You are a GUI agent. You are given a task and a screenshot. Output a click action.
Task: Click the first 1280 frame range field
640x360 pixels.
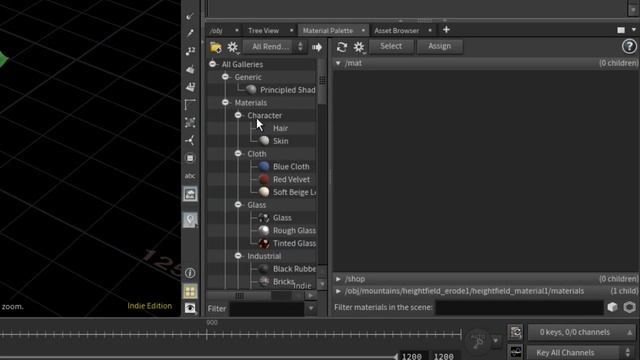[x=412, y=356]
